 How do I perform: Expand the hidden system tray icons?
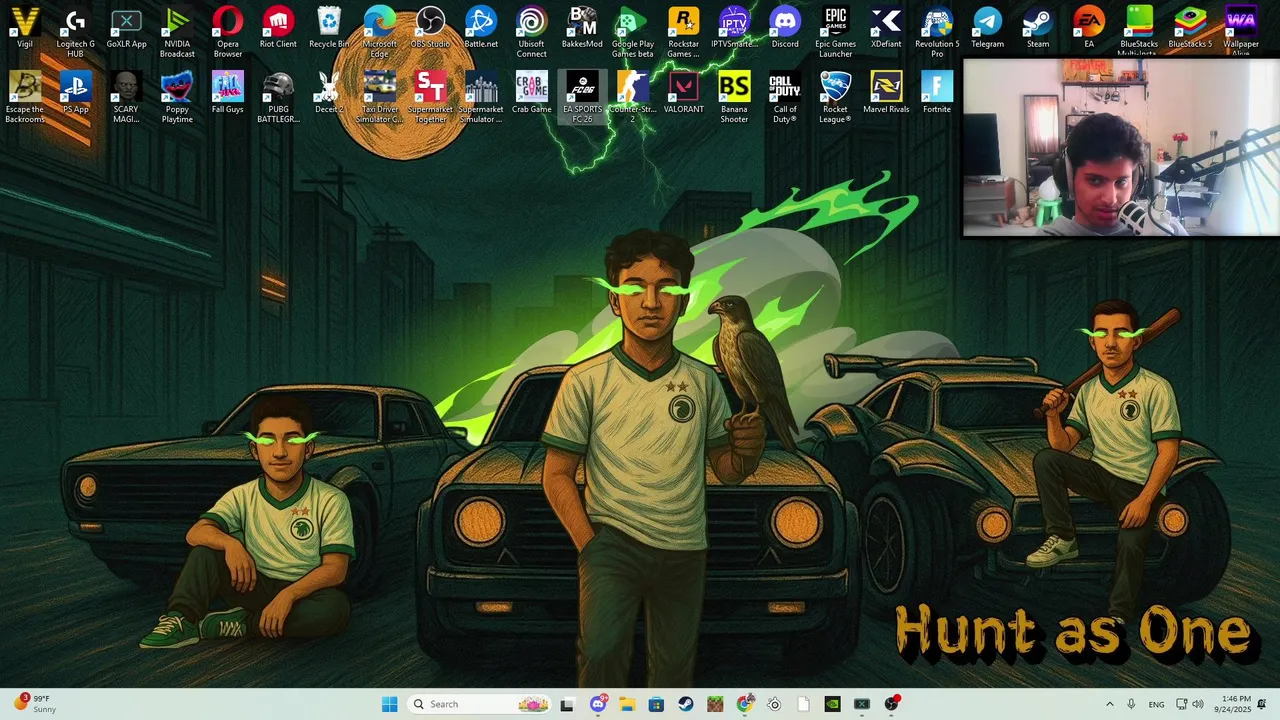[x=1109, y=704]
